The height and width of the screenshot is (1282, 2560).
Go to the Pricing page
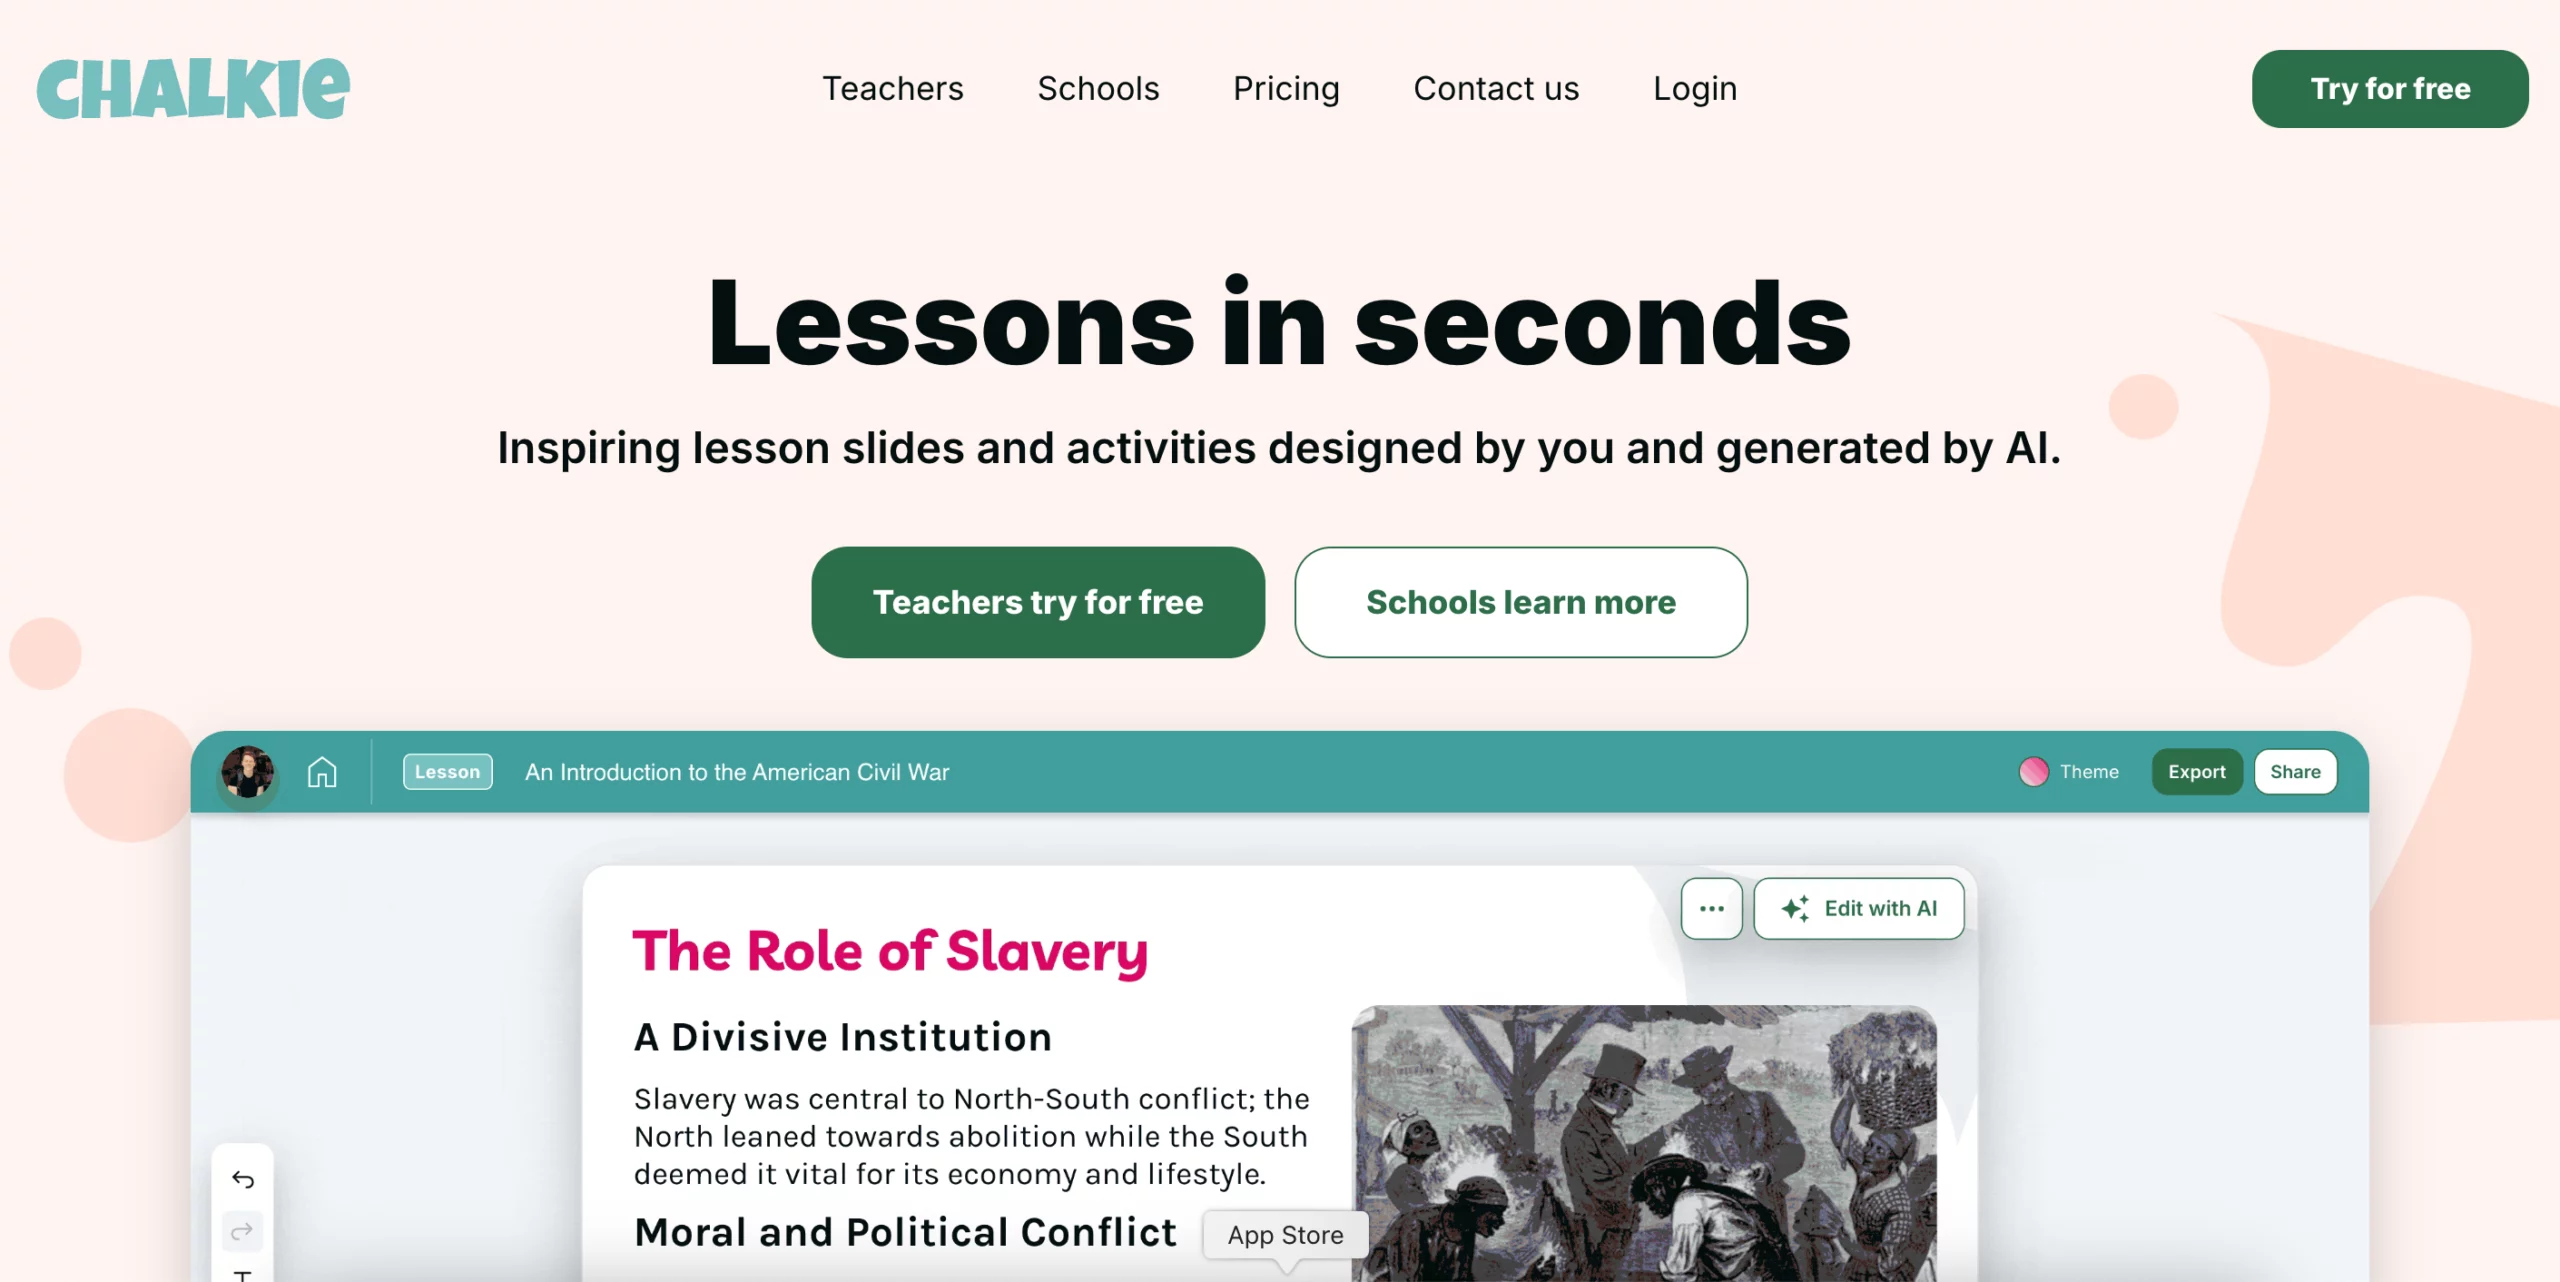click(x=1286, y=89)
